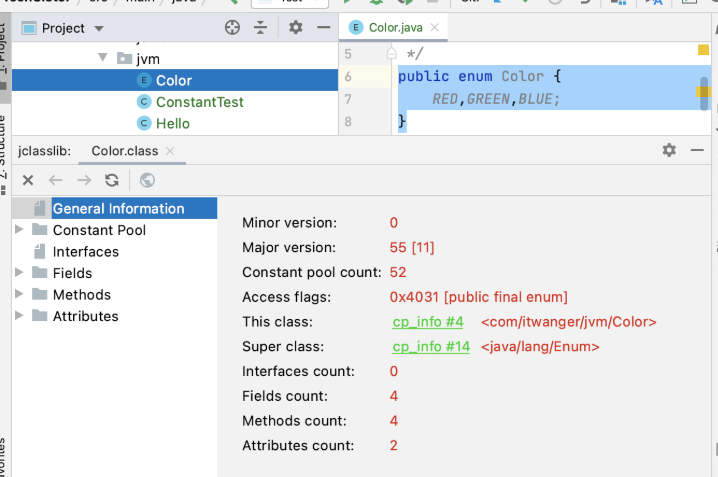Collapse the jvm folder

point(103,57)
